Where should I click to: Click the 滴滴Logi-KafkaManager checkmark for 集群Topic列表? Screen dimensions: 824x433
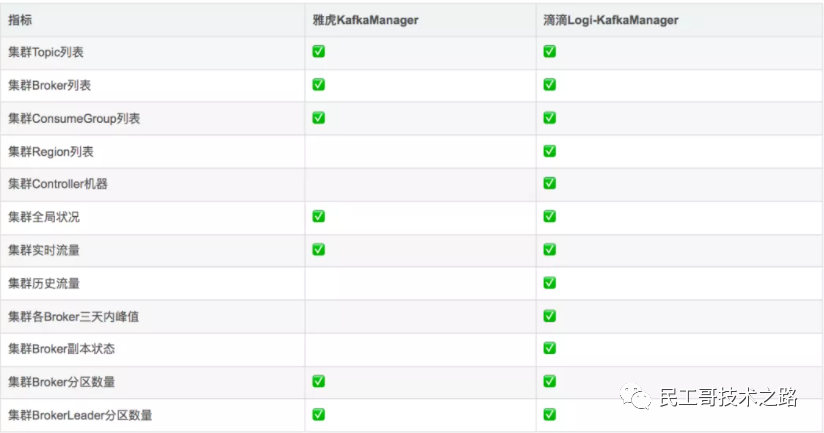(550, 51)
